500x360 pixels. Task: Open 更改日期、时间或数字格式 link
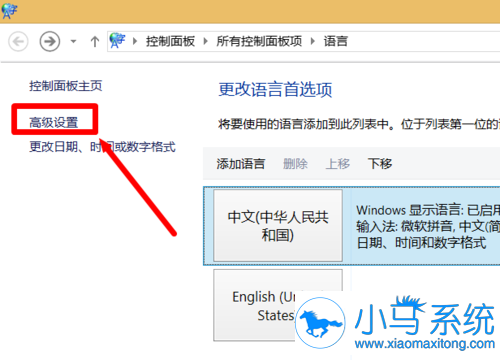pos(102,147)
